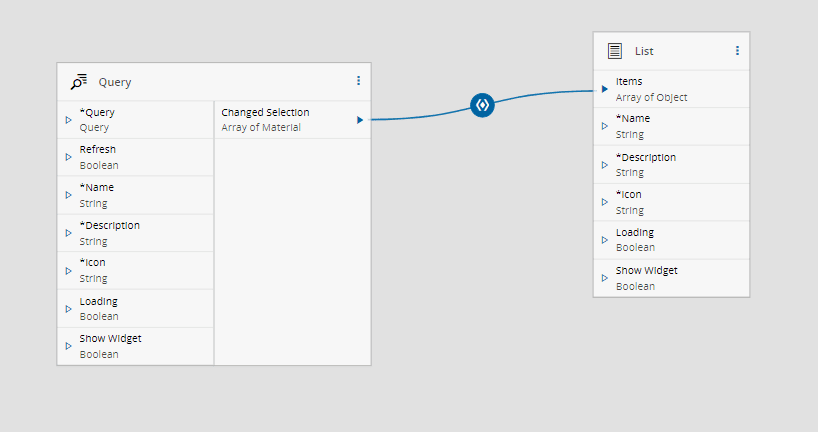The width and height of the screenshot is (818, 432).
Task: Select List widget's *Name property row
Action: tap(671, 126)
